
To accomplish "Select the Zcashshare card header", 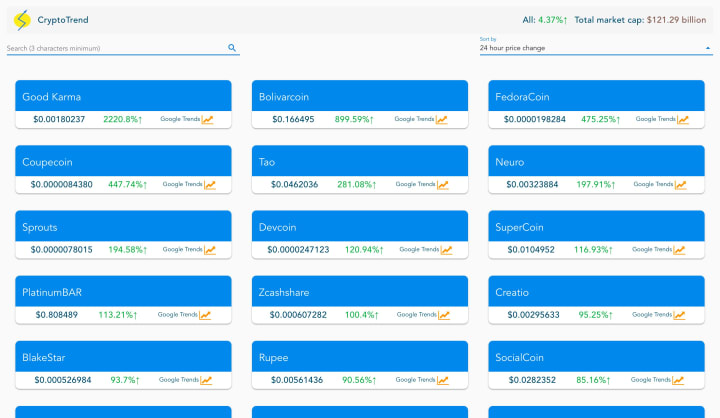I will tap(360, 292).
